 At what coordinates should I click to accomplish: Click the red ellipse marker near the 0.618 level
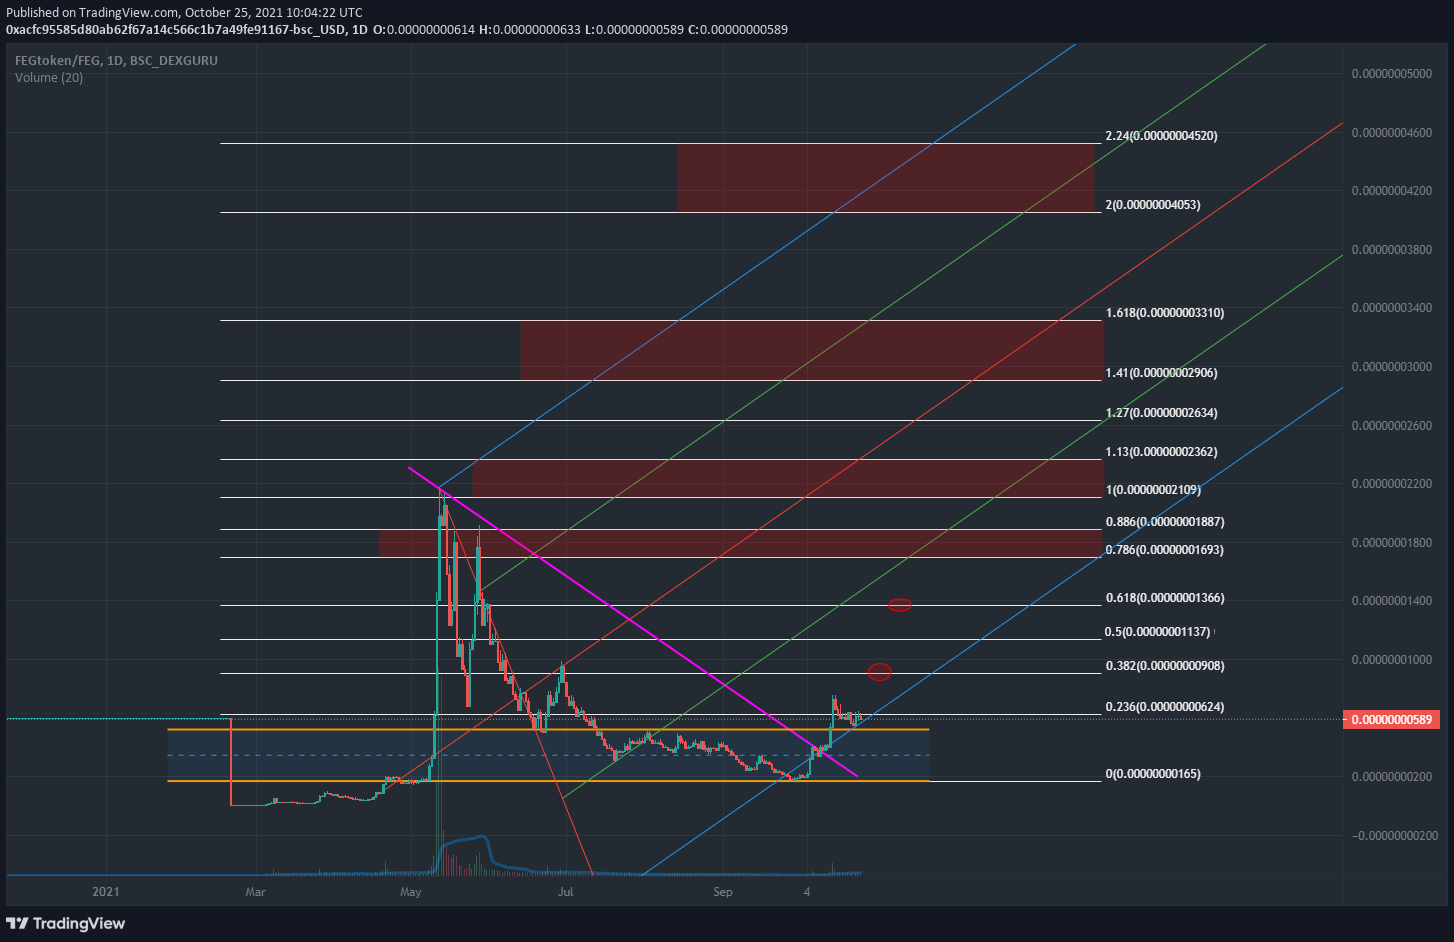pos(900,605)
